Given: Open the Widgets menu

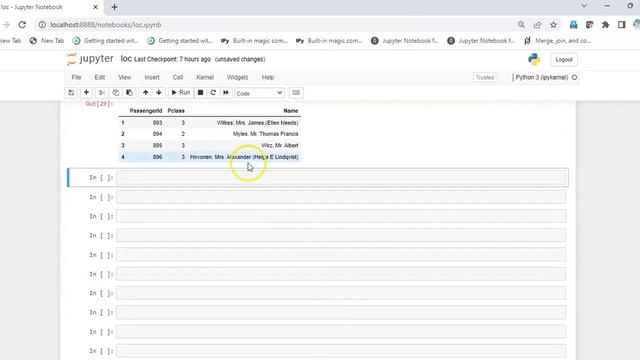Looking at the screenshot, I should click(x=237, y=77).
